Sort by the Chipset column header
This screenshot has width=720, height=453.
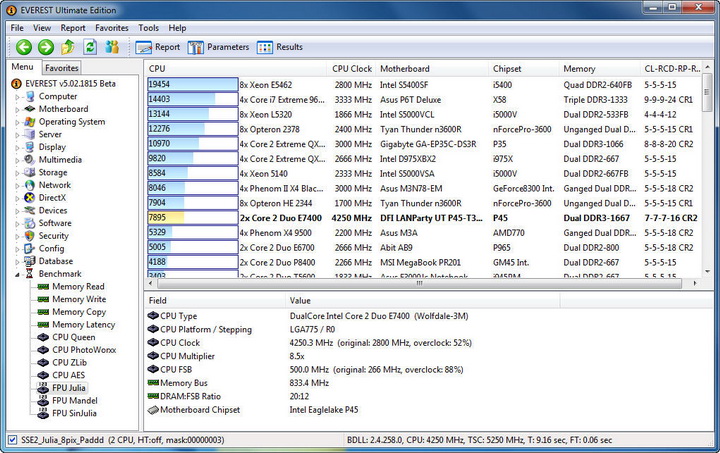tap(523, 68)
